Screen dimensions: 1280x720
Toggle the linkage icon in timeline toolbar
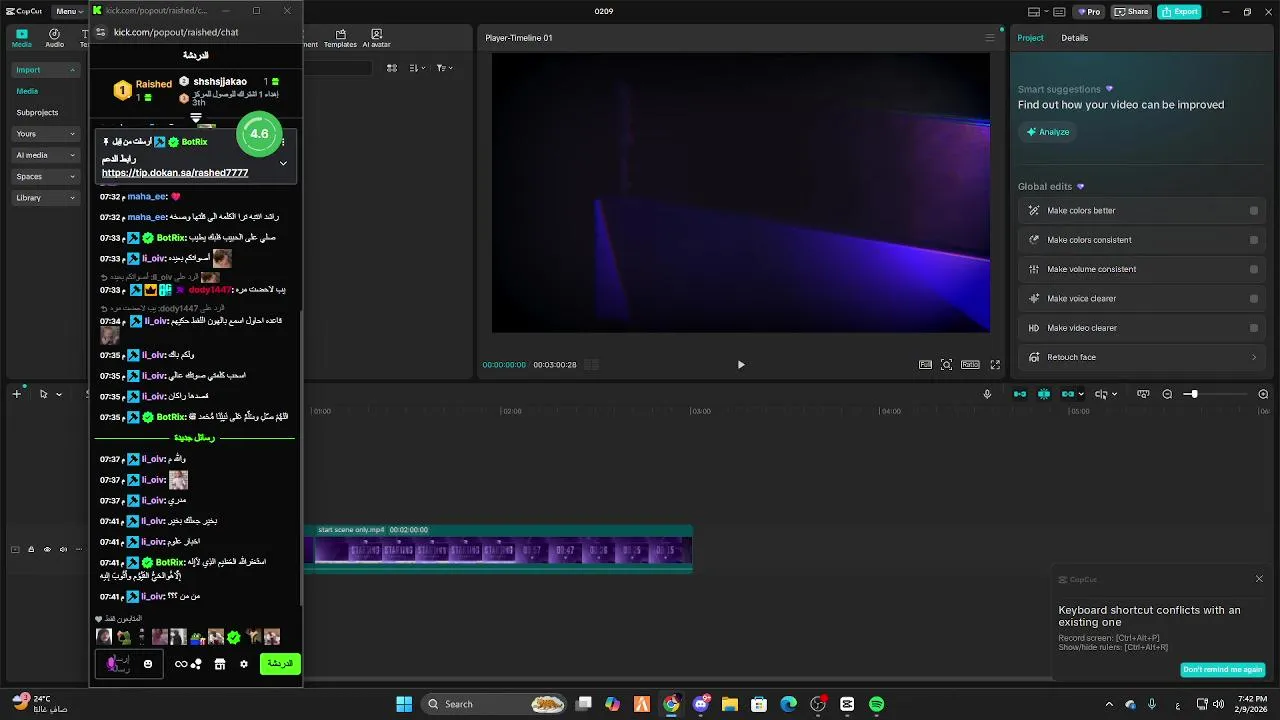click(1068, 394)
